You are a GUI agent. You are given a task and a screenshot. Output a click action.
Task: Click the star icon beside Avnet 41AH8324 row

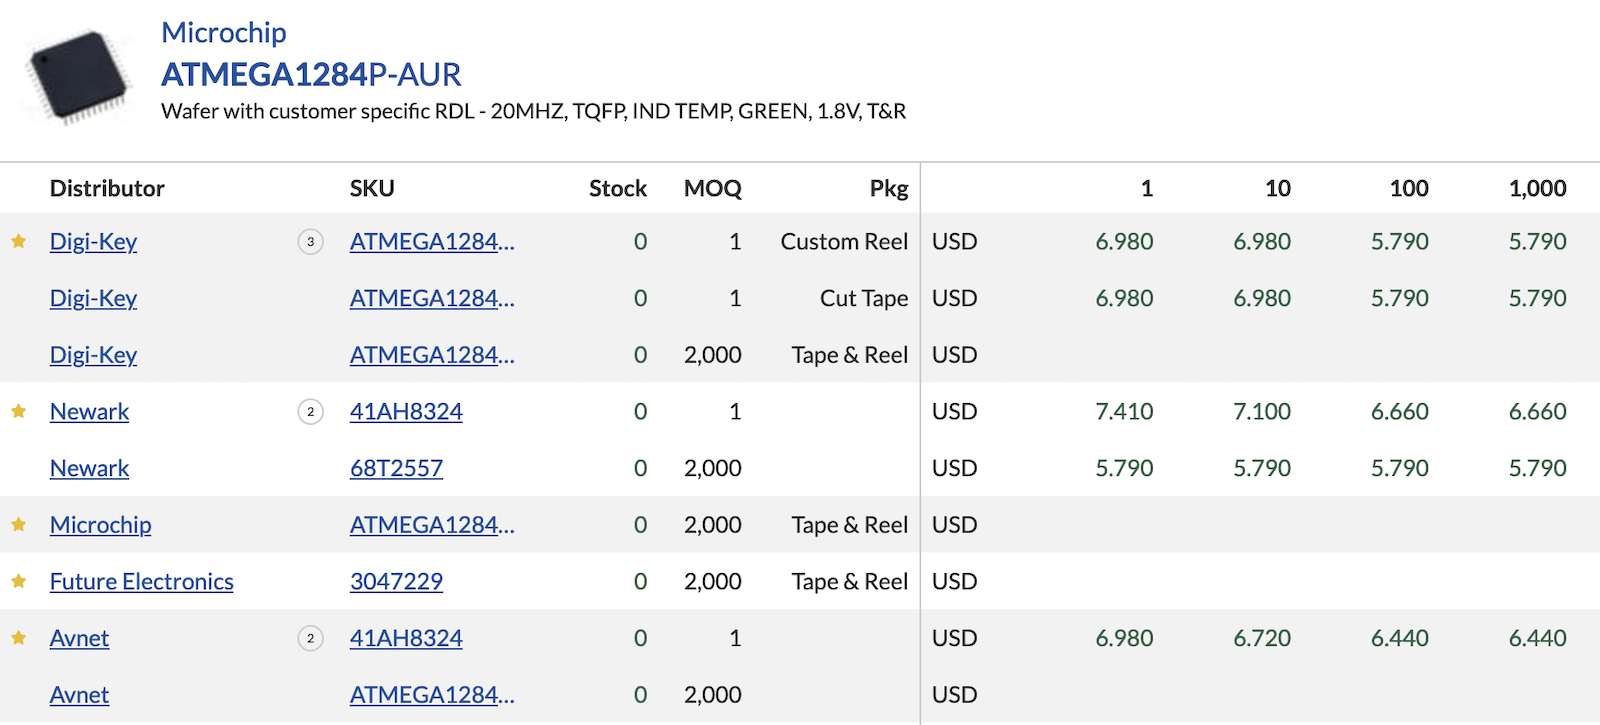(x=18, y=638)
